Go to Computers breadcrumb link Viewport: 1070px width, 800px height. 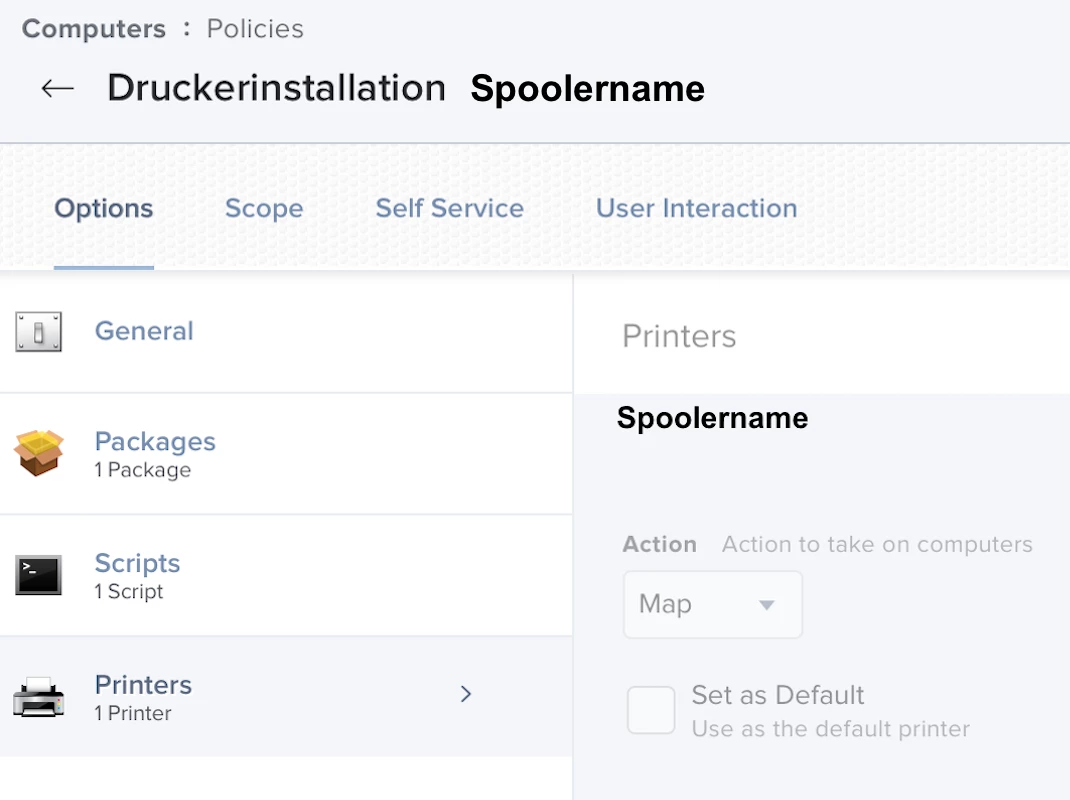(94, 29)
